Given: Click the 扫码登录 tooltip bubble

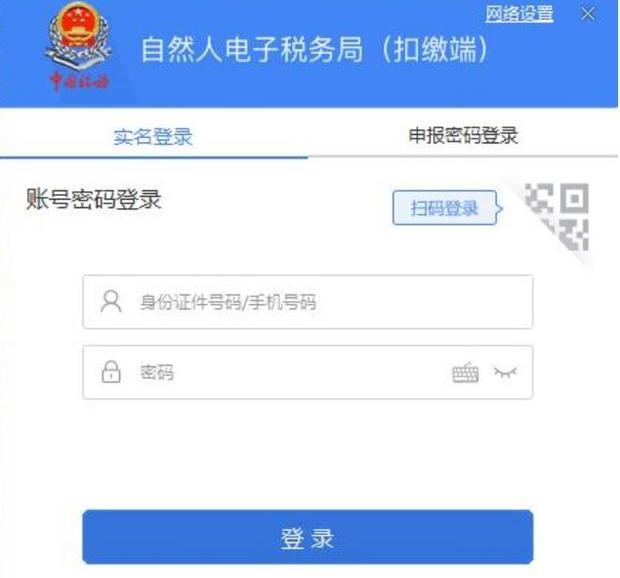Looking at the screenshot, I should click(x=445, y=208).
